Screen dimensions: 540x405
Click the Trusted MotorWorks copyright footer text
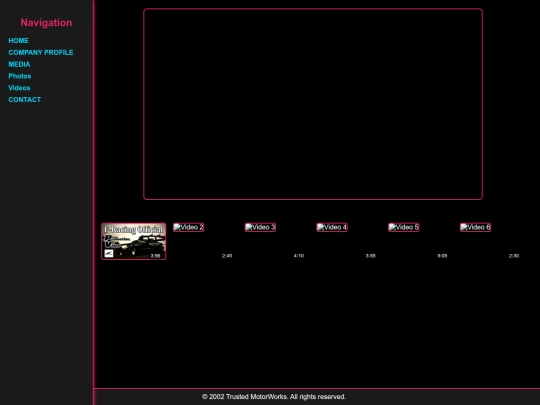point(274,397)
